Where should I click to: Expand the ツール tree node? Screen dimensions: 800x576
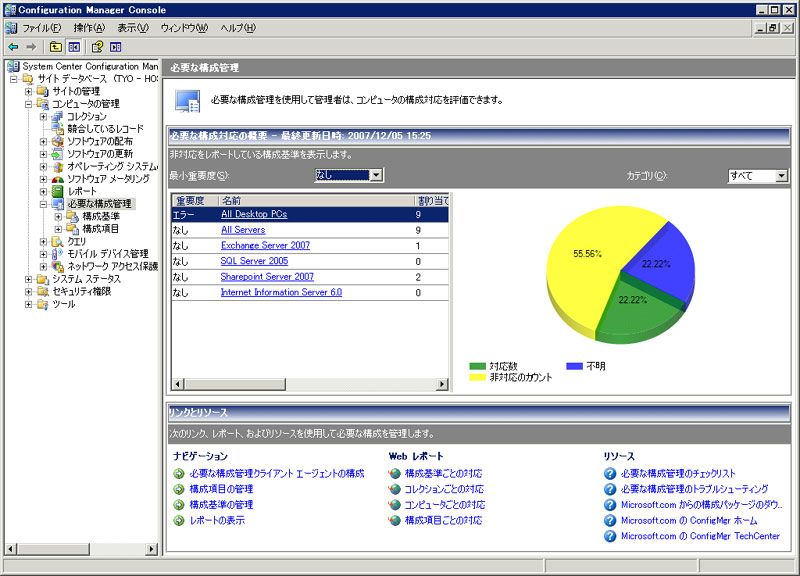coord(29,304)
